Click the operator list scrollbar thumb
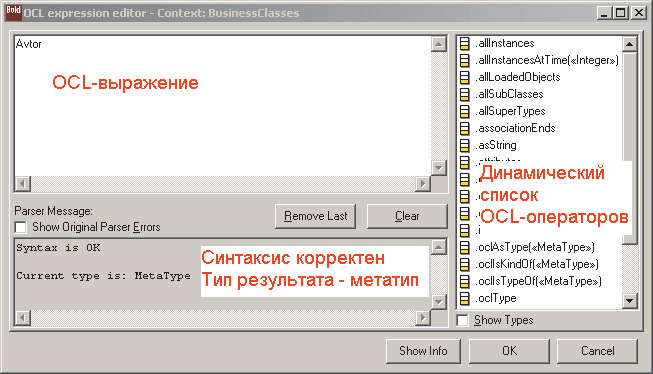This screenshot has width=653, height=374. click(629, 148)
